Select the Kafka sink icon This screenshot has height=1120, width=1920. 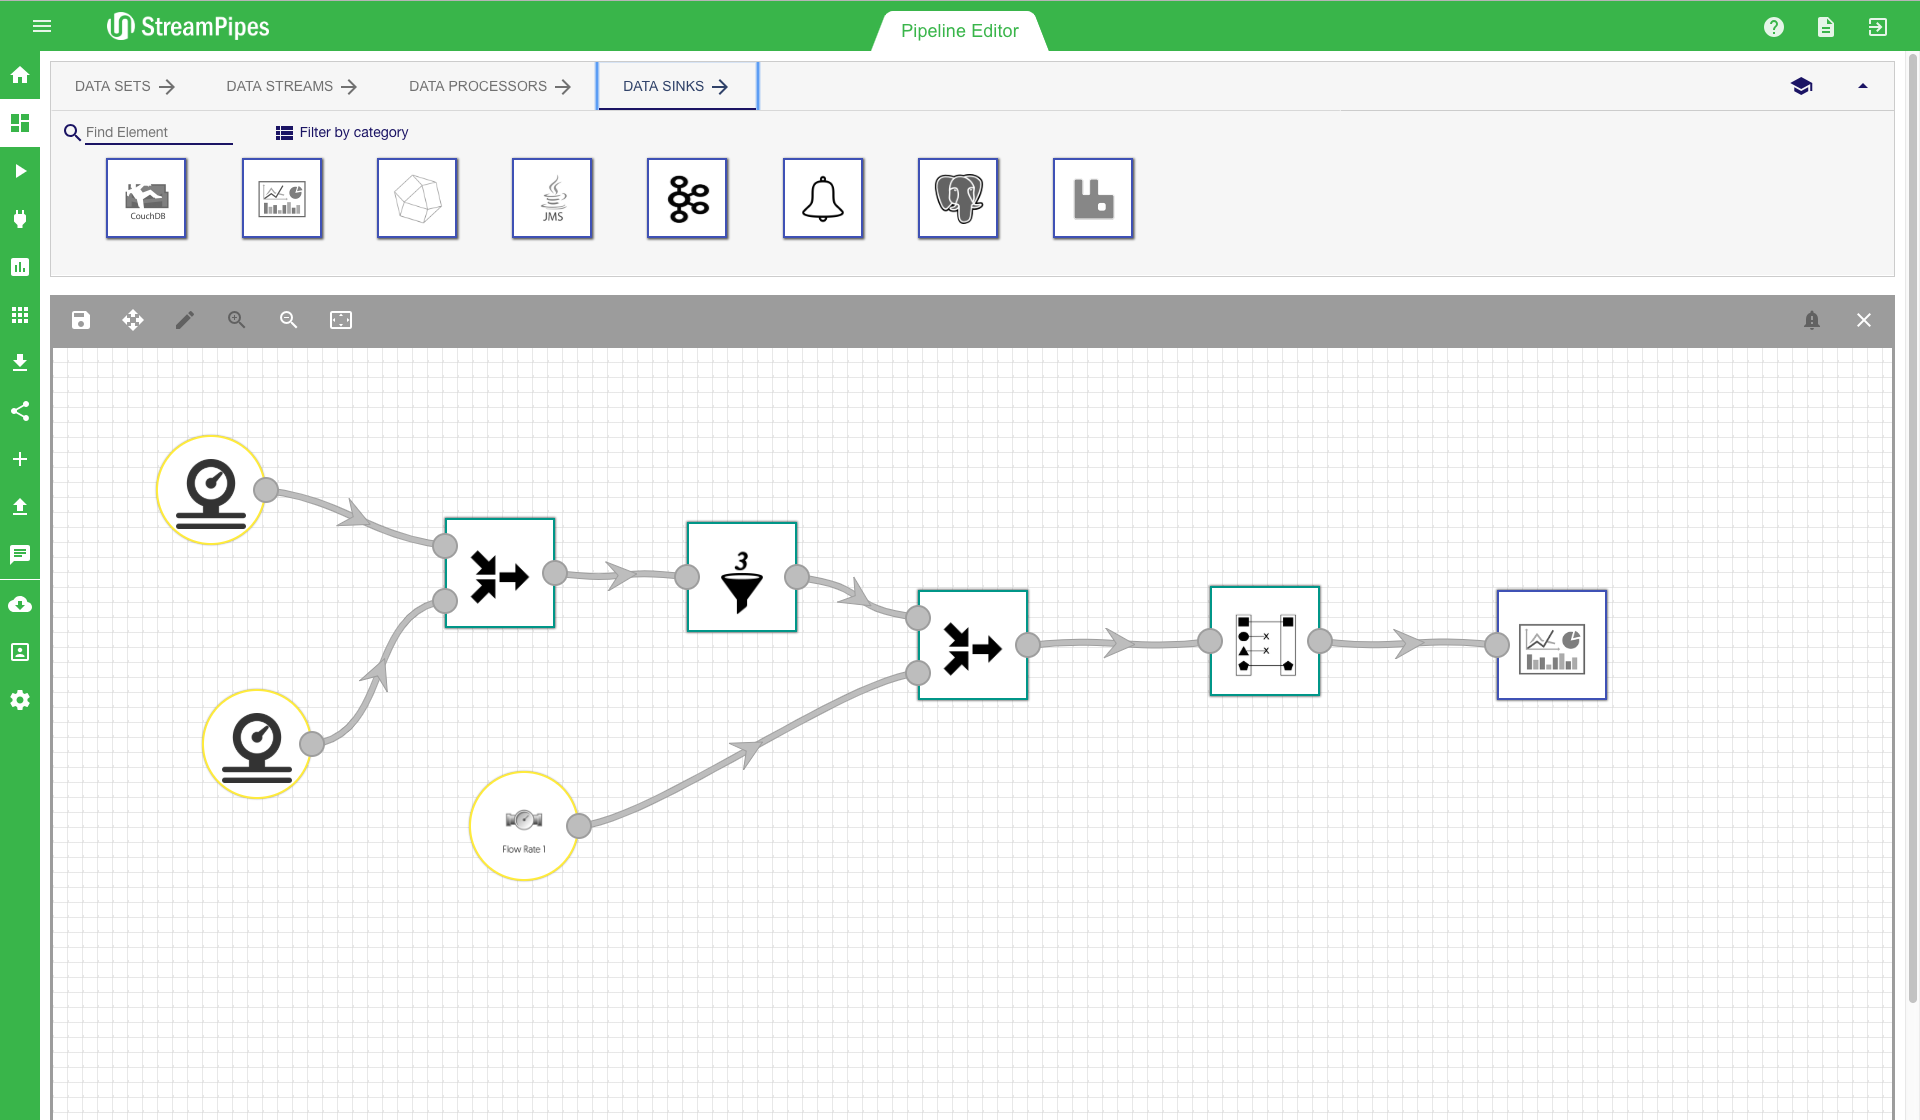pyautogui.click(x=688, y=198)
